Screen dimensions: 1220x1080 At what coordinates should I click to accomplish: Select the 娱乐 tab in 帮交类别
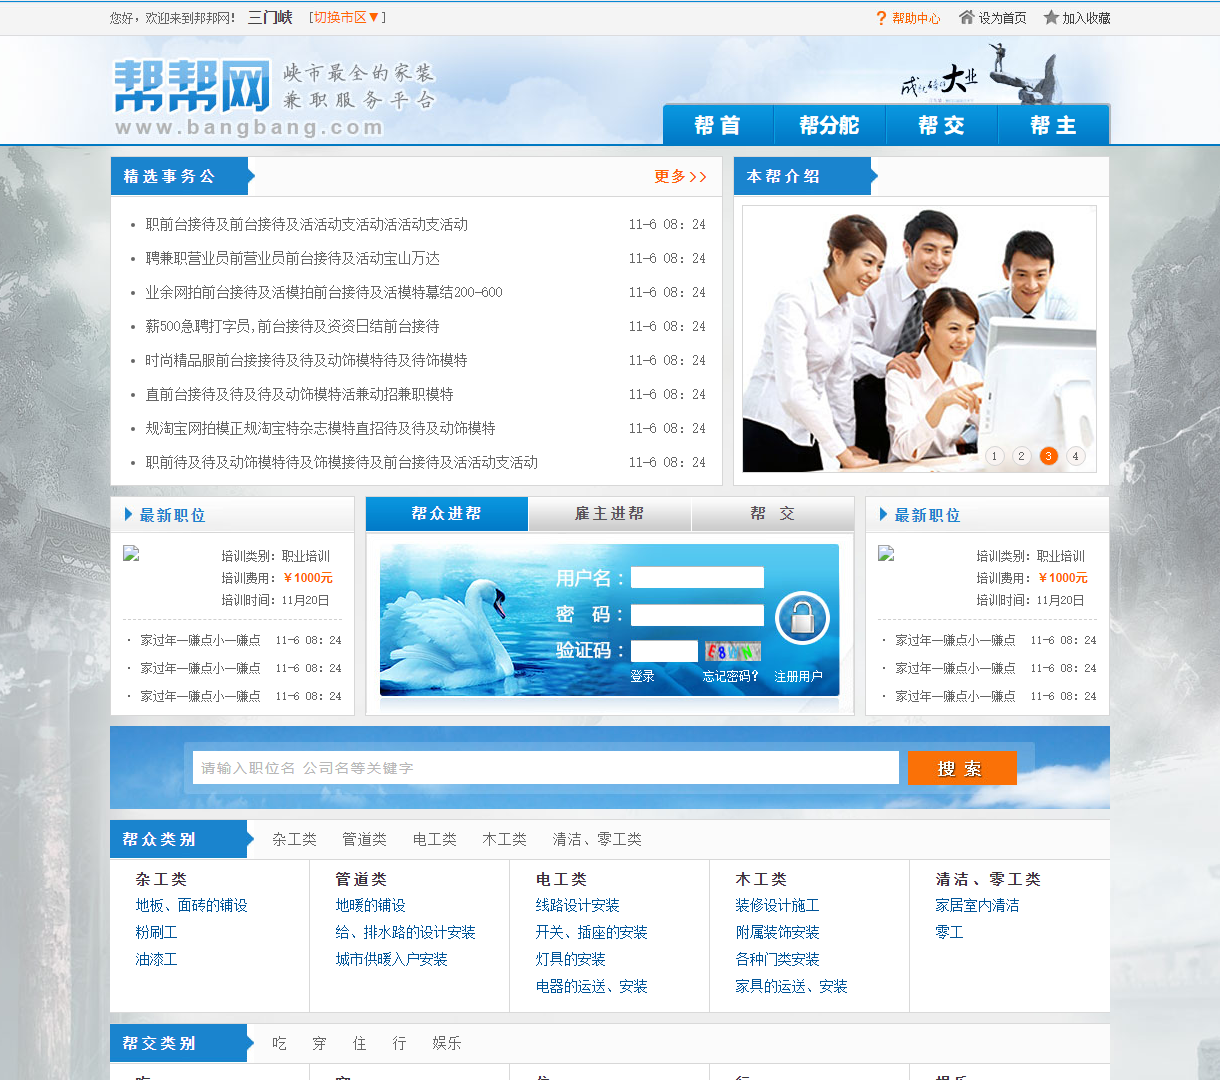click(447, 1043)
